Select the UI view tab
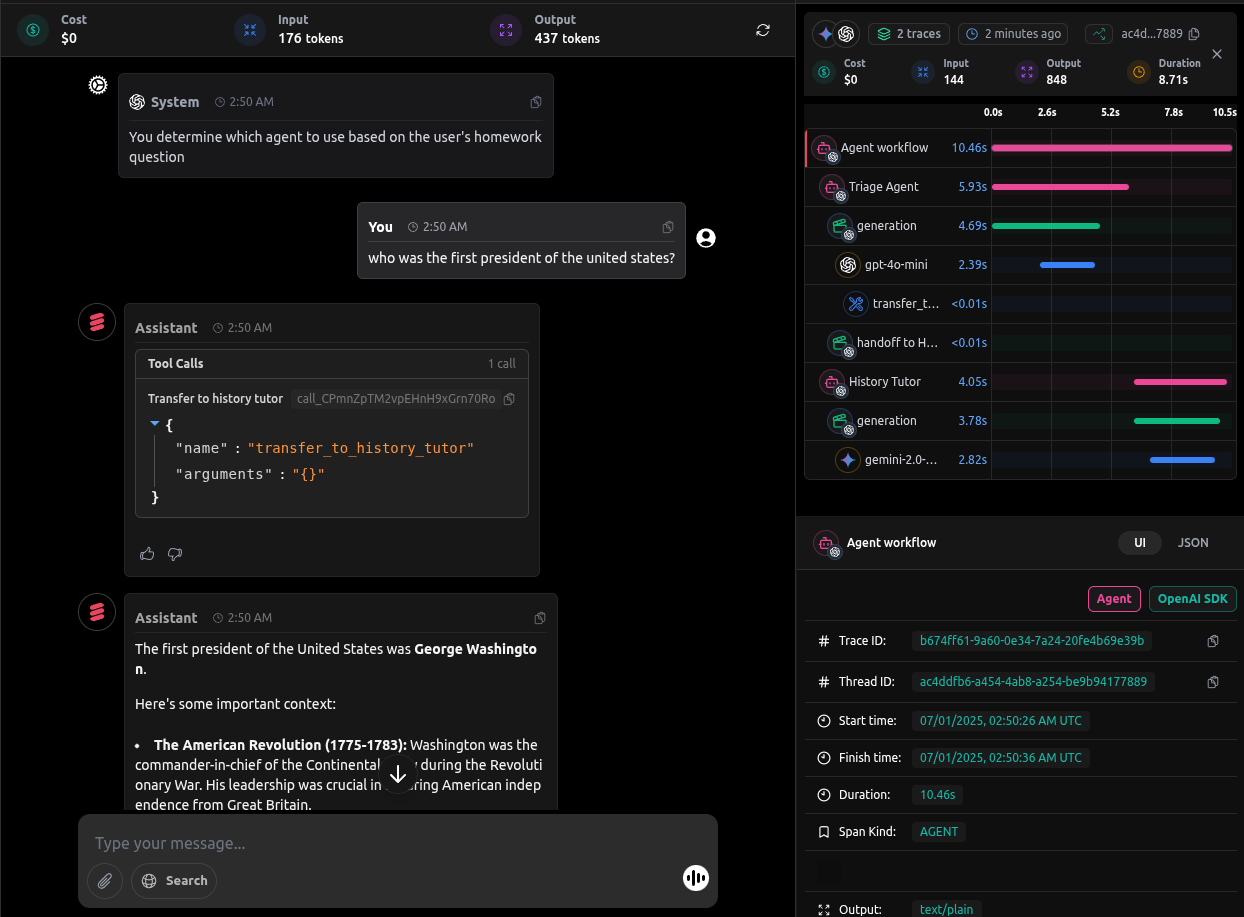The width and height of the screenshot is (1244, 917). [1139, 543]
